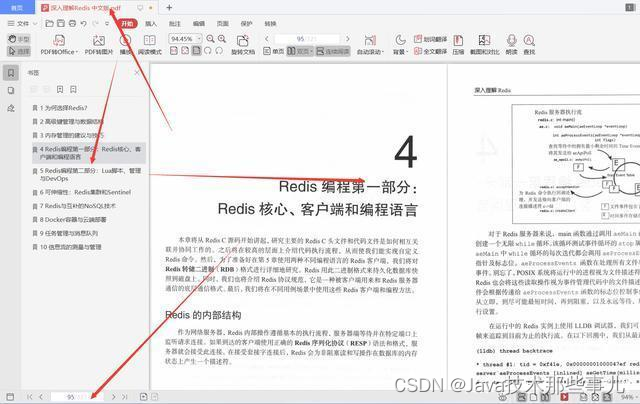This screenshot has height=404, width=640.
Task: Open bookmark 9 任务管理与消息队列
Action: point(65,233)
